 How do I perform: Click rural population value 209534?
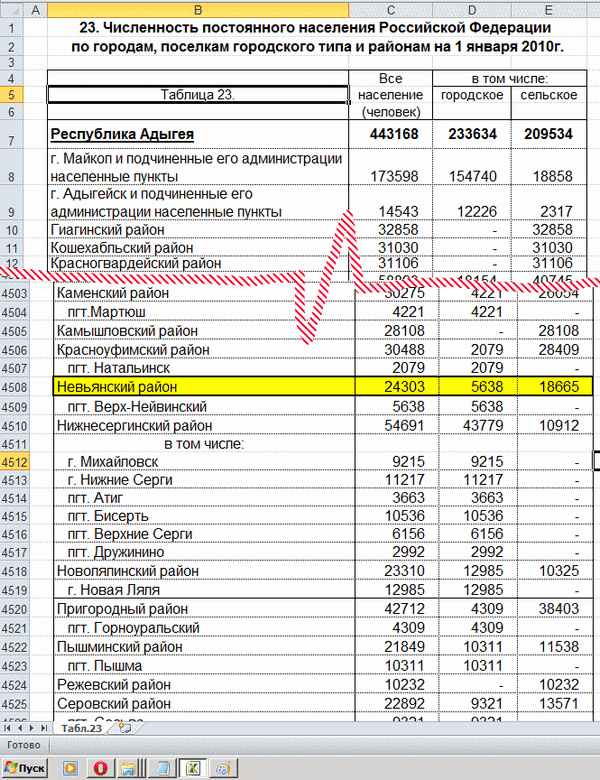549,134
